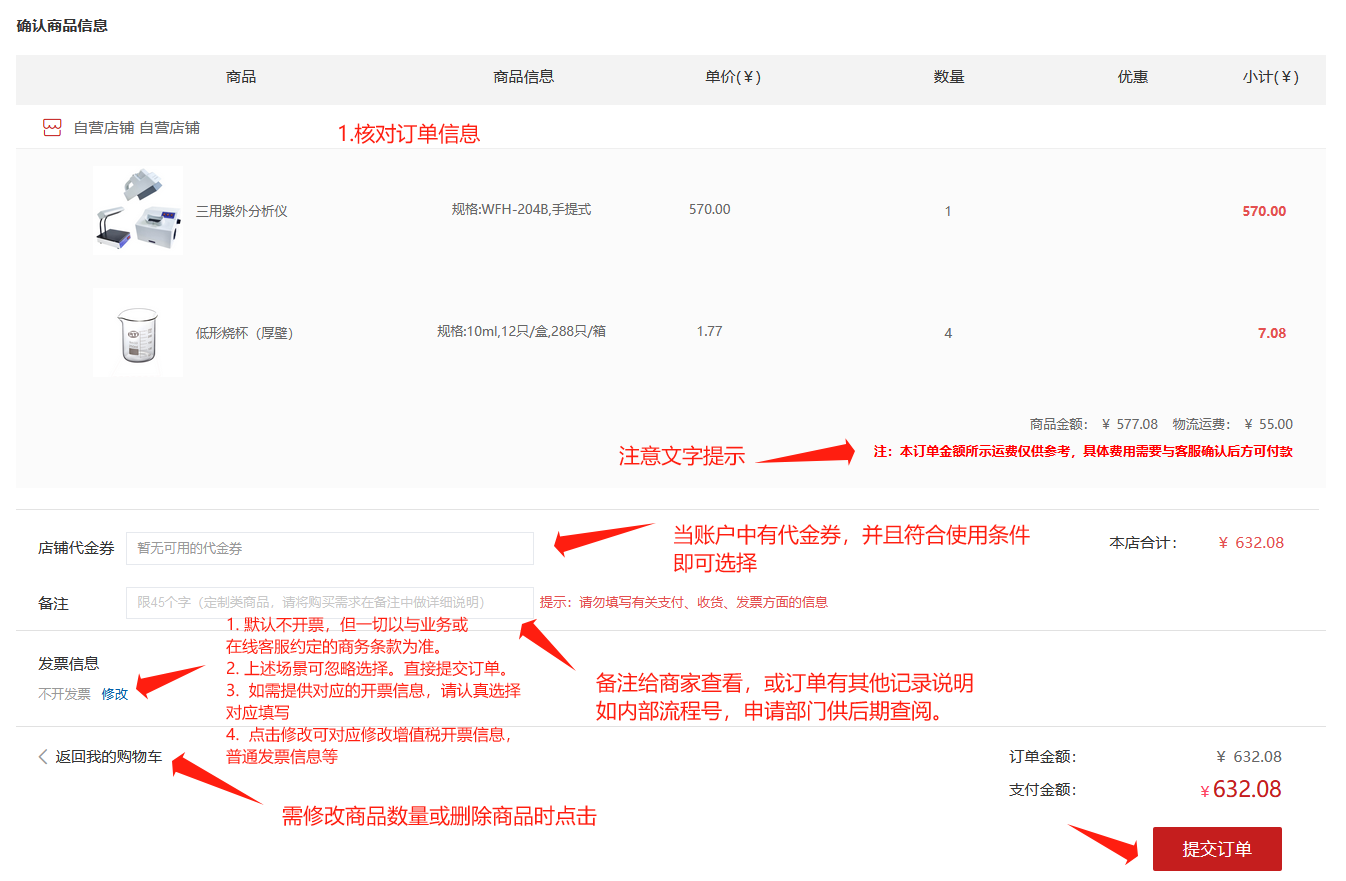This screenshot has width=1346, height=881.
Task: Click the 三用紫外分析仪 product name
Action: pos(241,211)
